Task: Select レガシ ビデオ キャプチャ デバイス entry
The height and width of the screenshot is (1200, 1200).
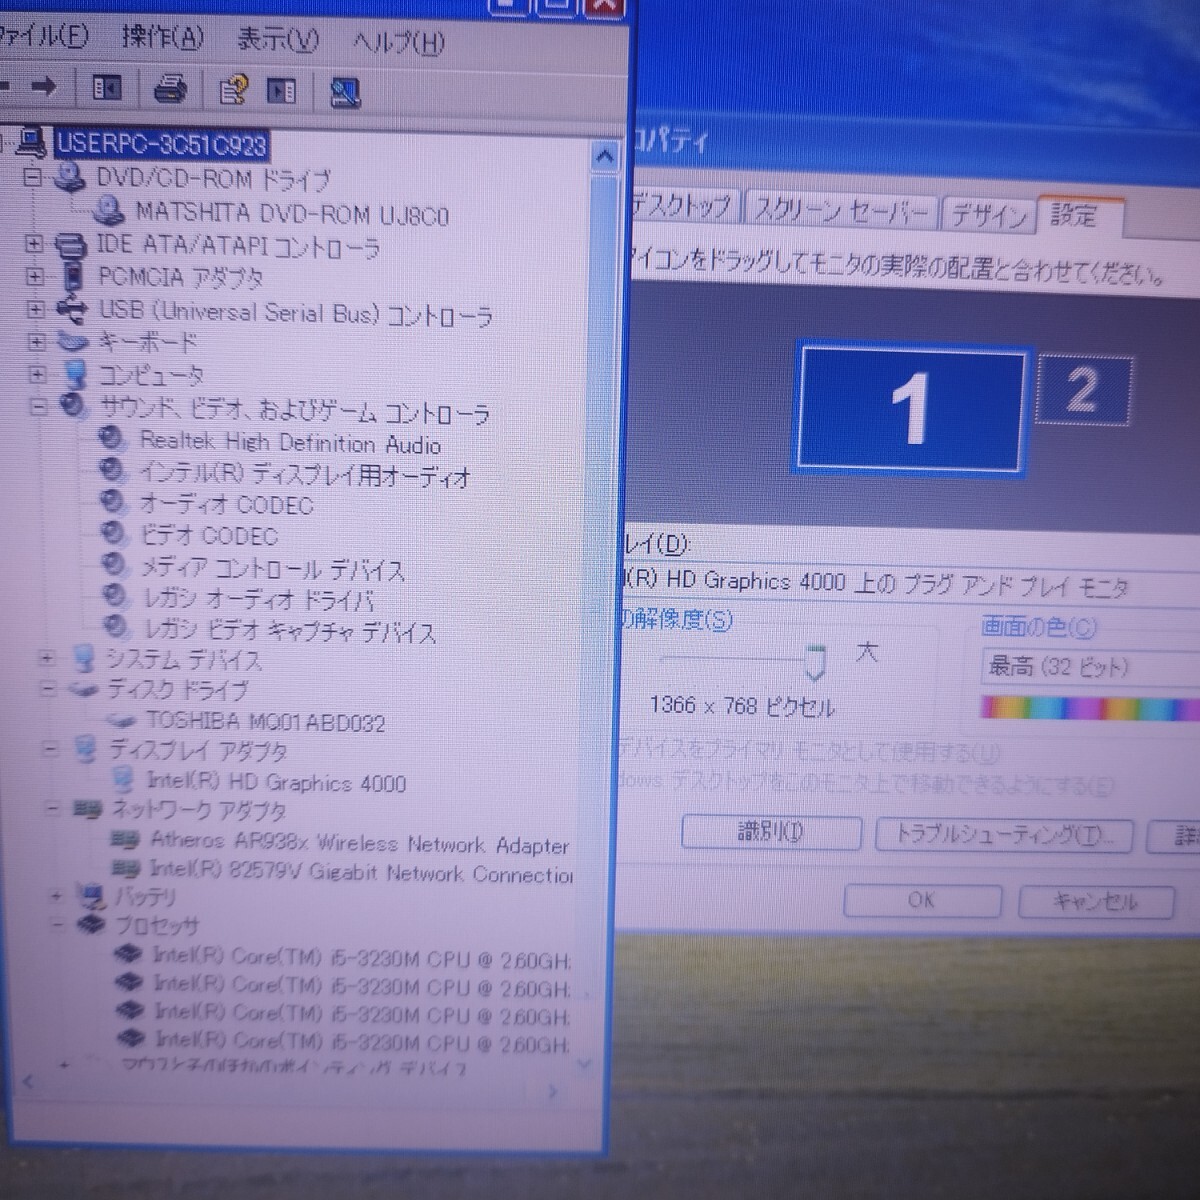Action: pos(291,631)
